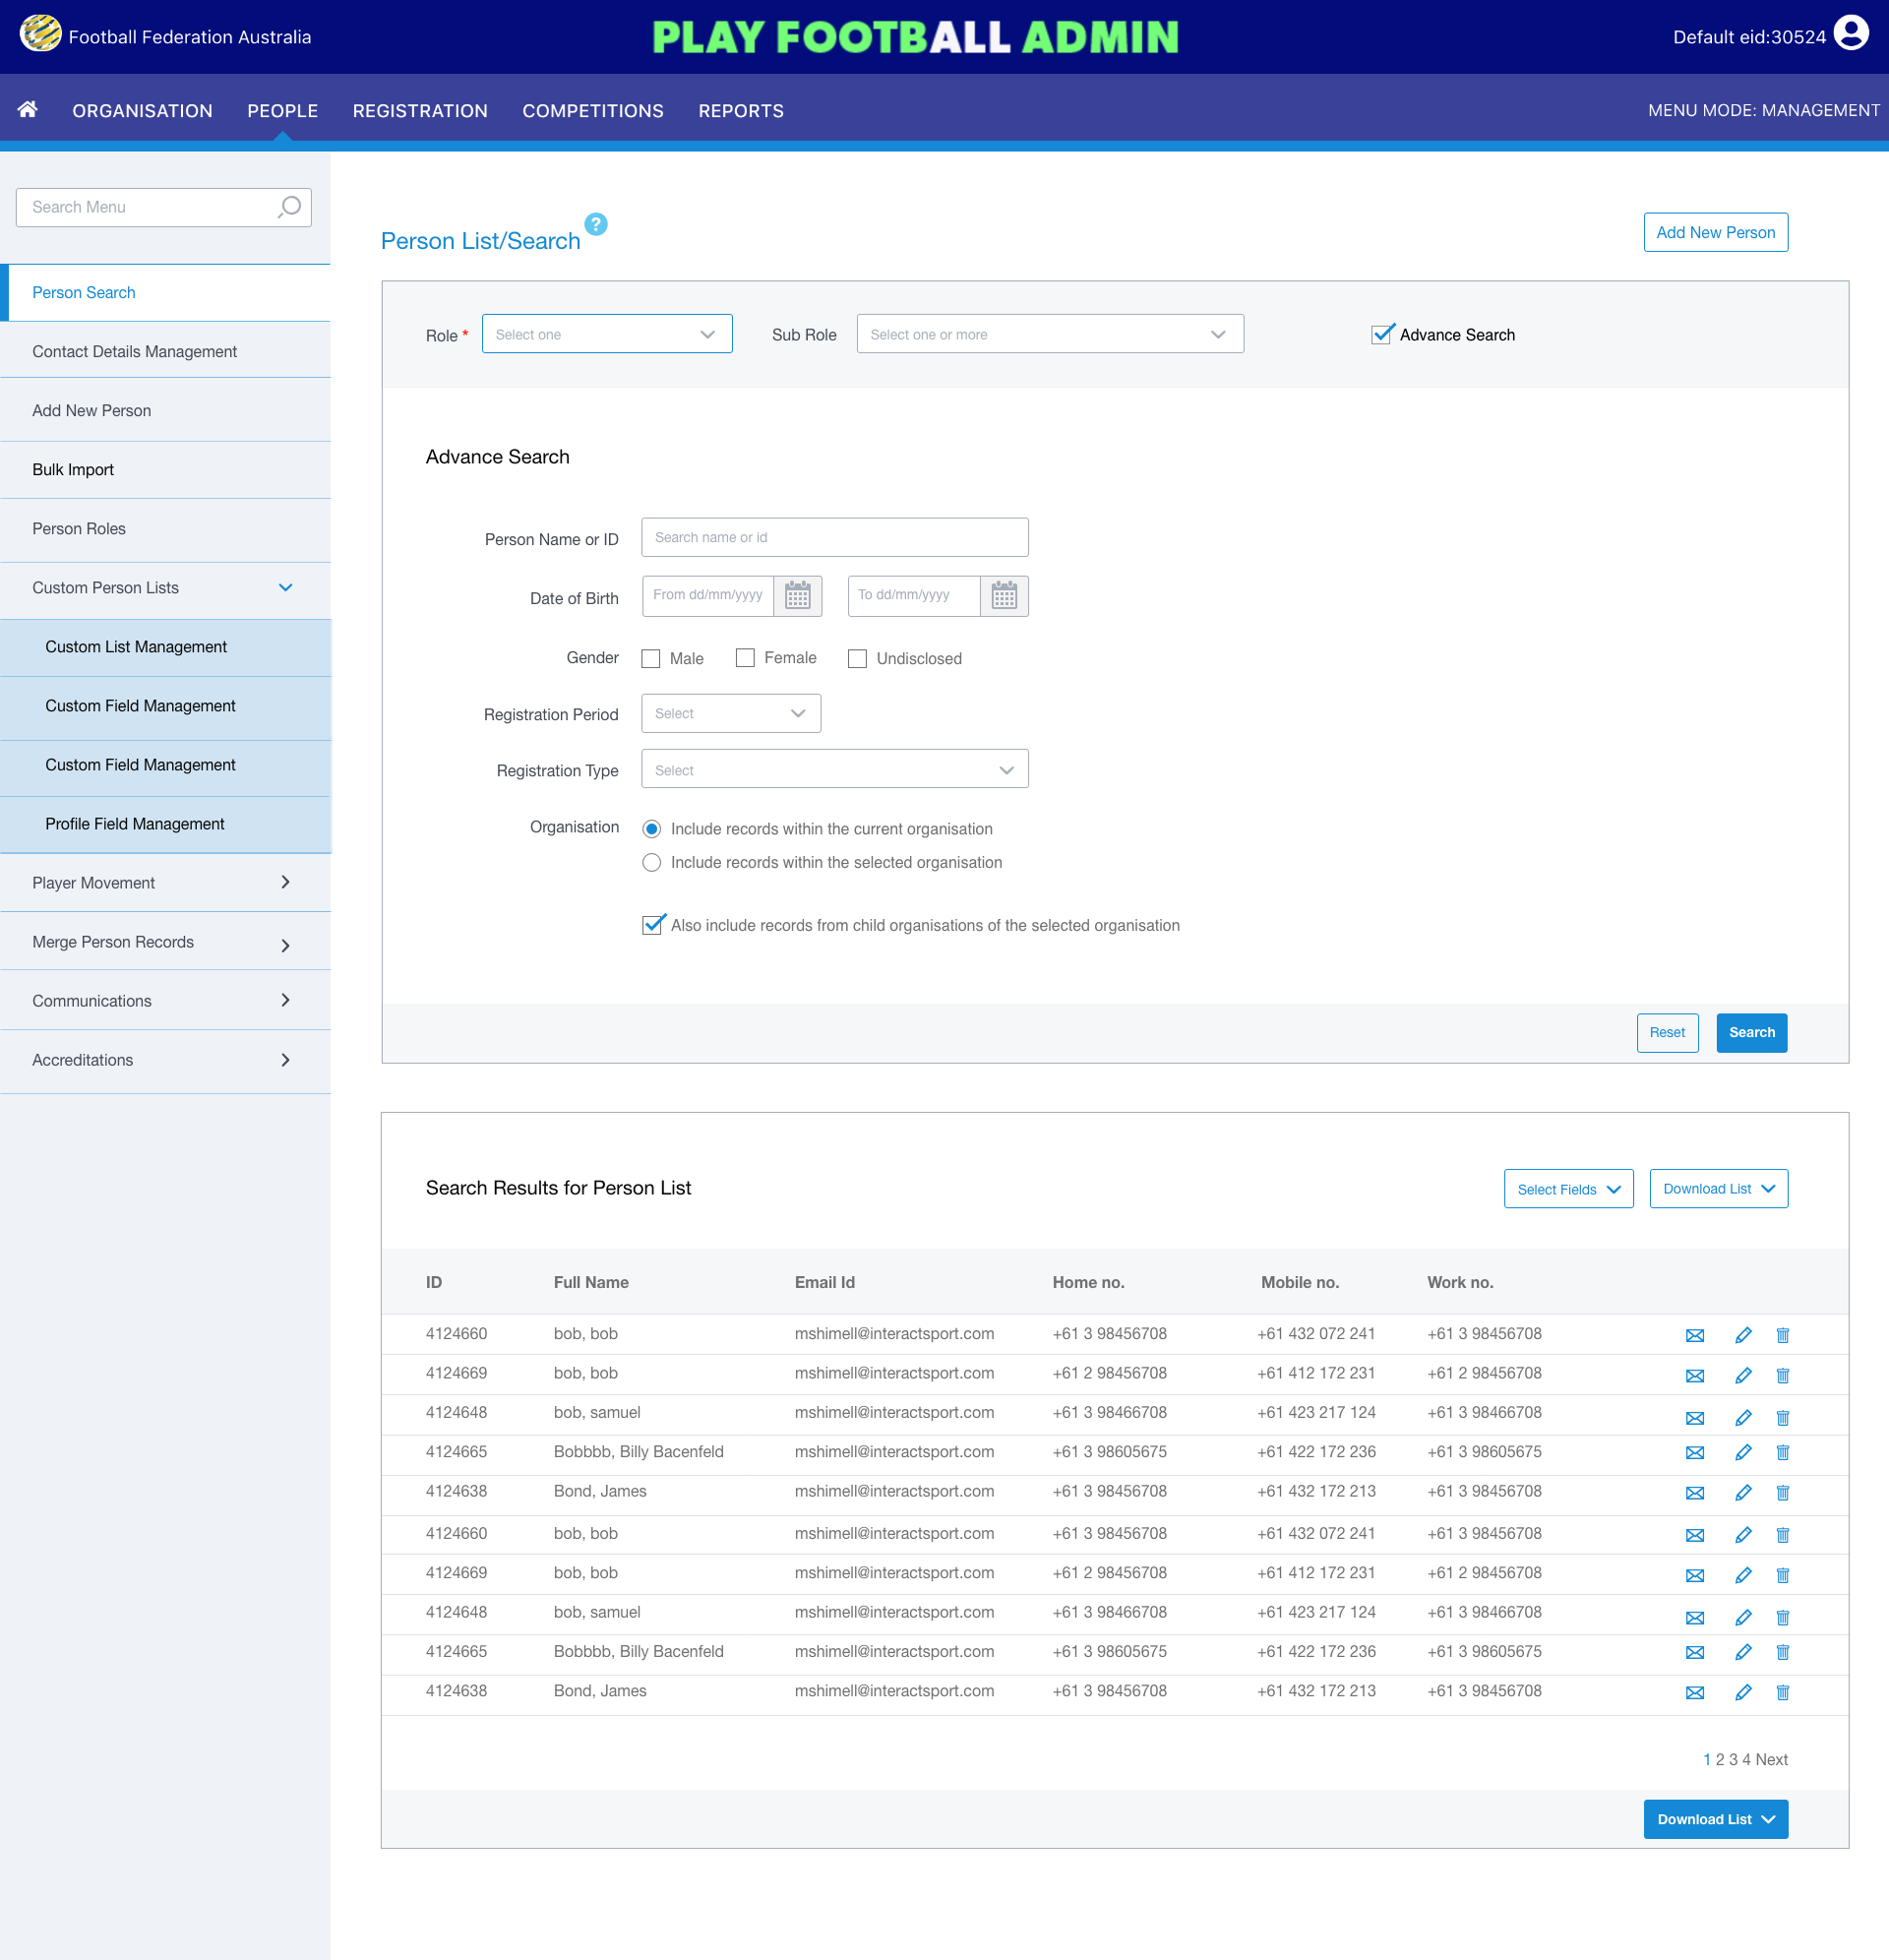Expand the Registration Type dropdown

(834, 770)
